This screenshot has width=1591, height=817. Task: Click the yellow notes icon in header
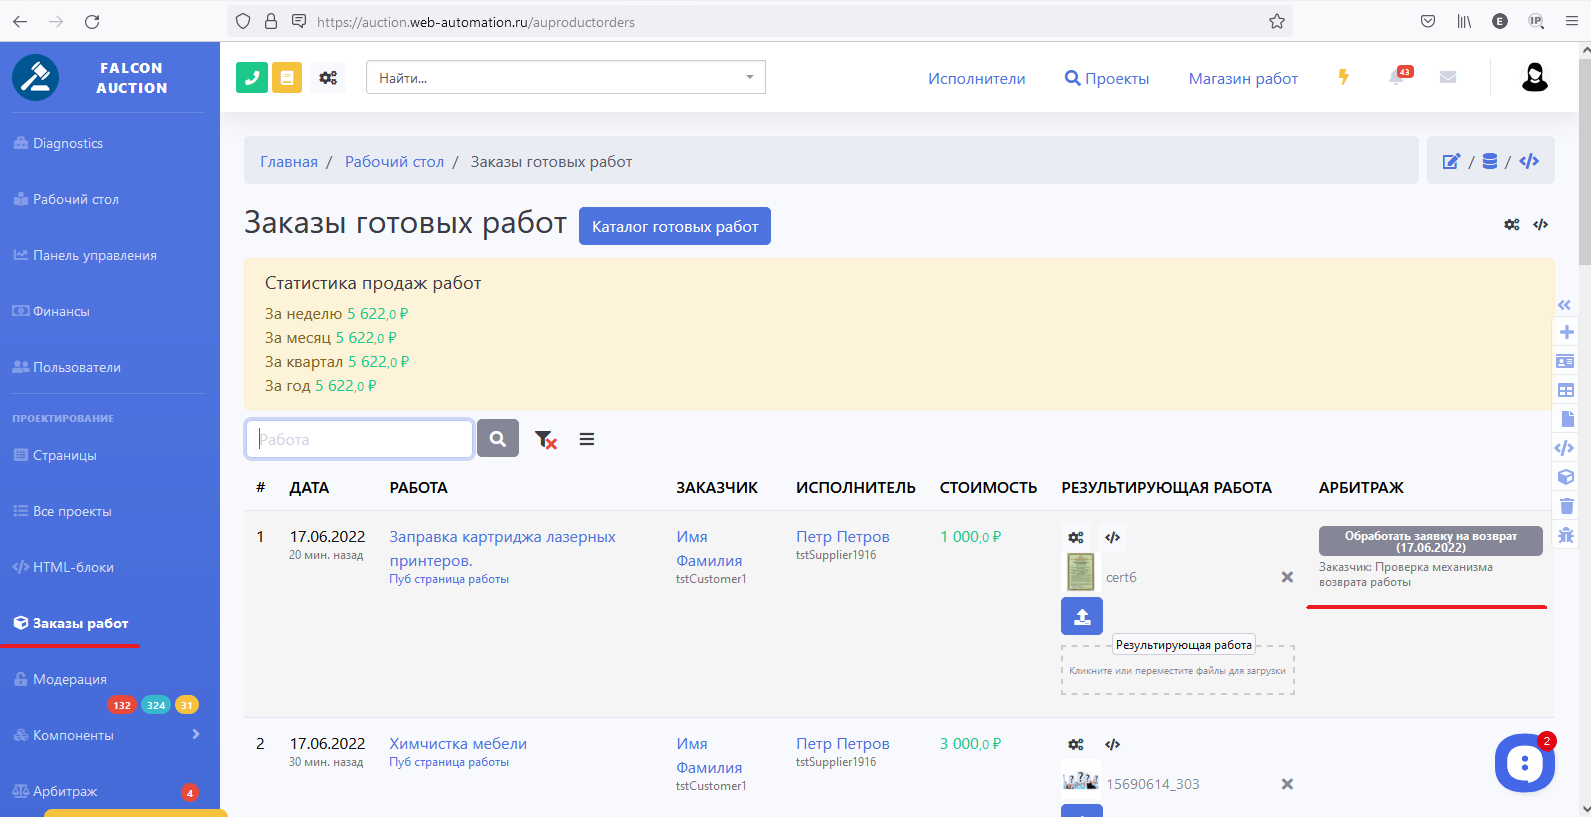(x=287, y=77)
